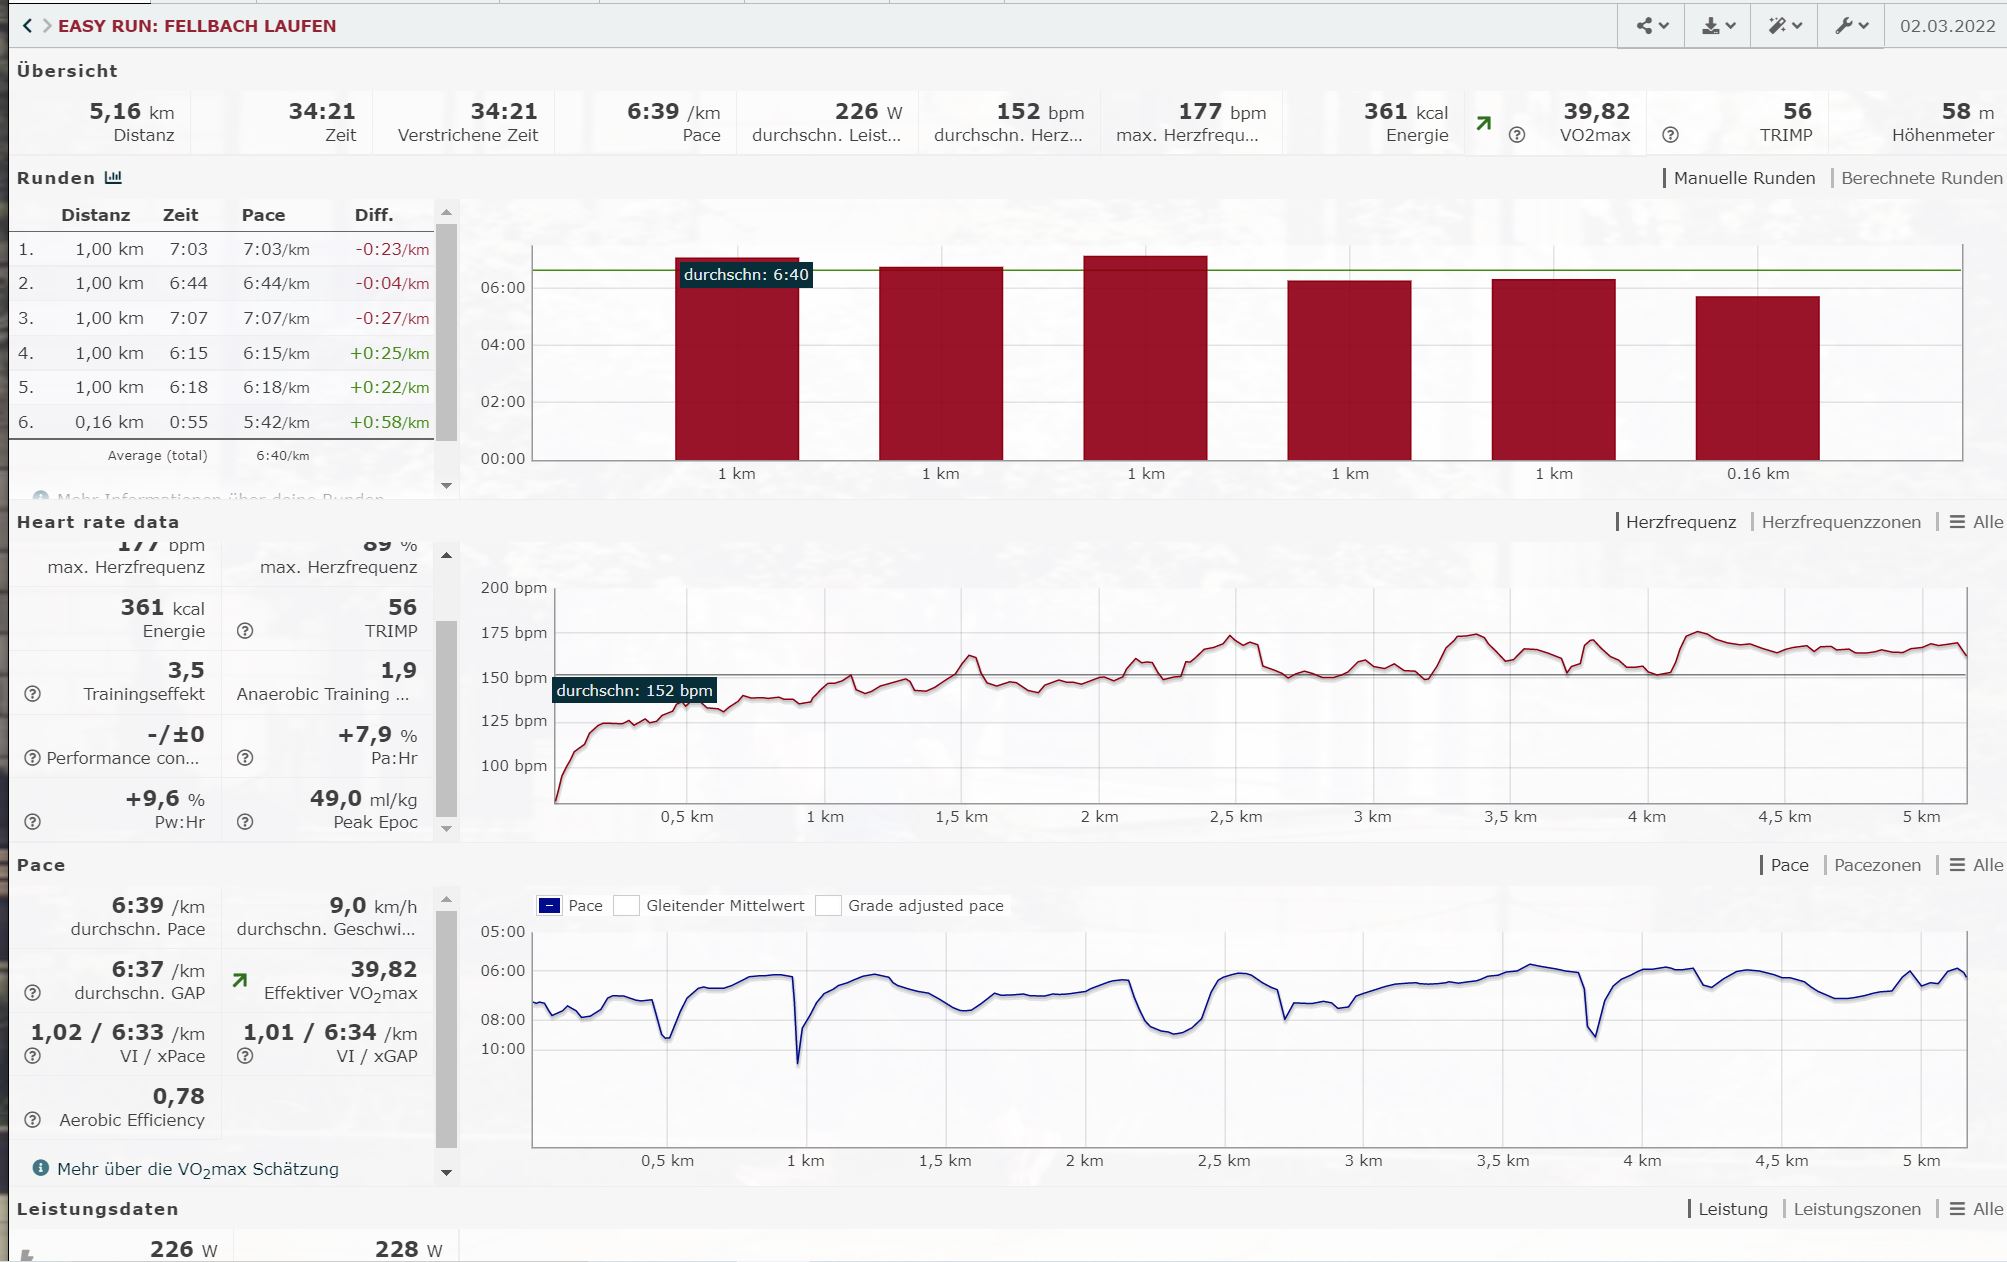Open Mehr über die VO2max Schätzung link
This screenshot has width=2007, height=1262.
point(197,1169)
